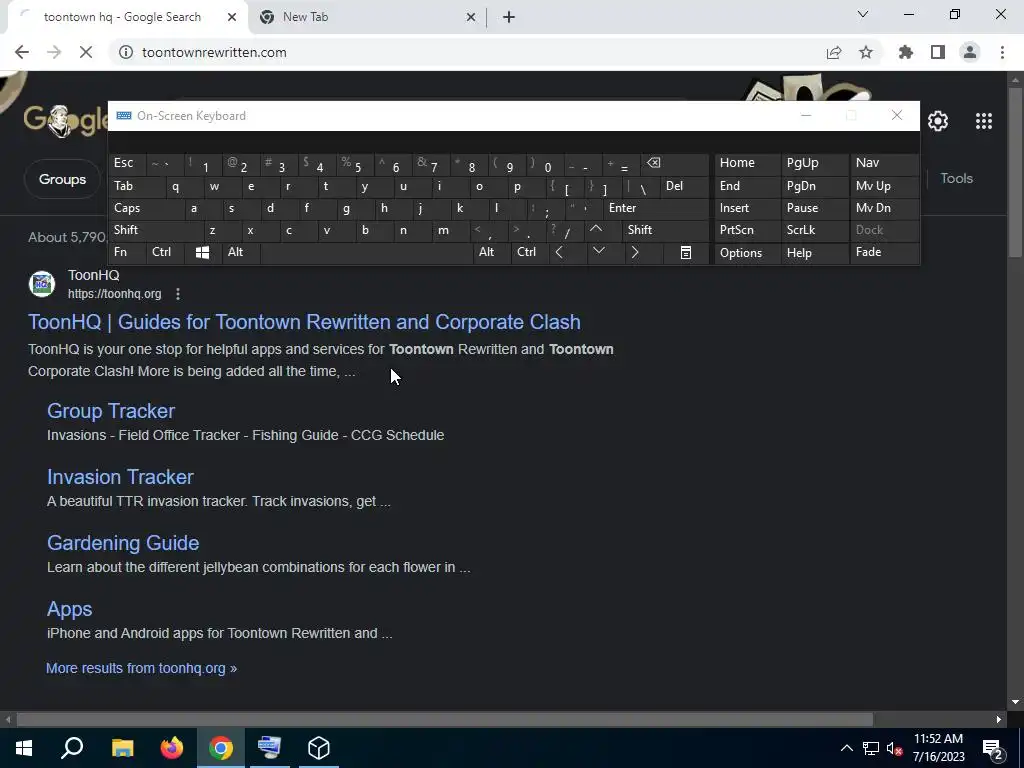Toggle the left Shift key on the keyboard

pyautogui.click(x=155, y=230)
